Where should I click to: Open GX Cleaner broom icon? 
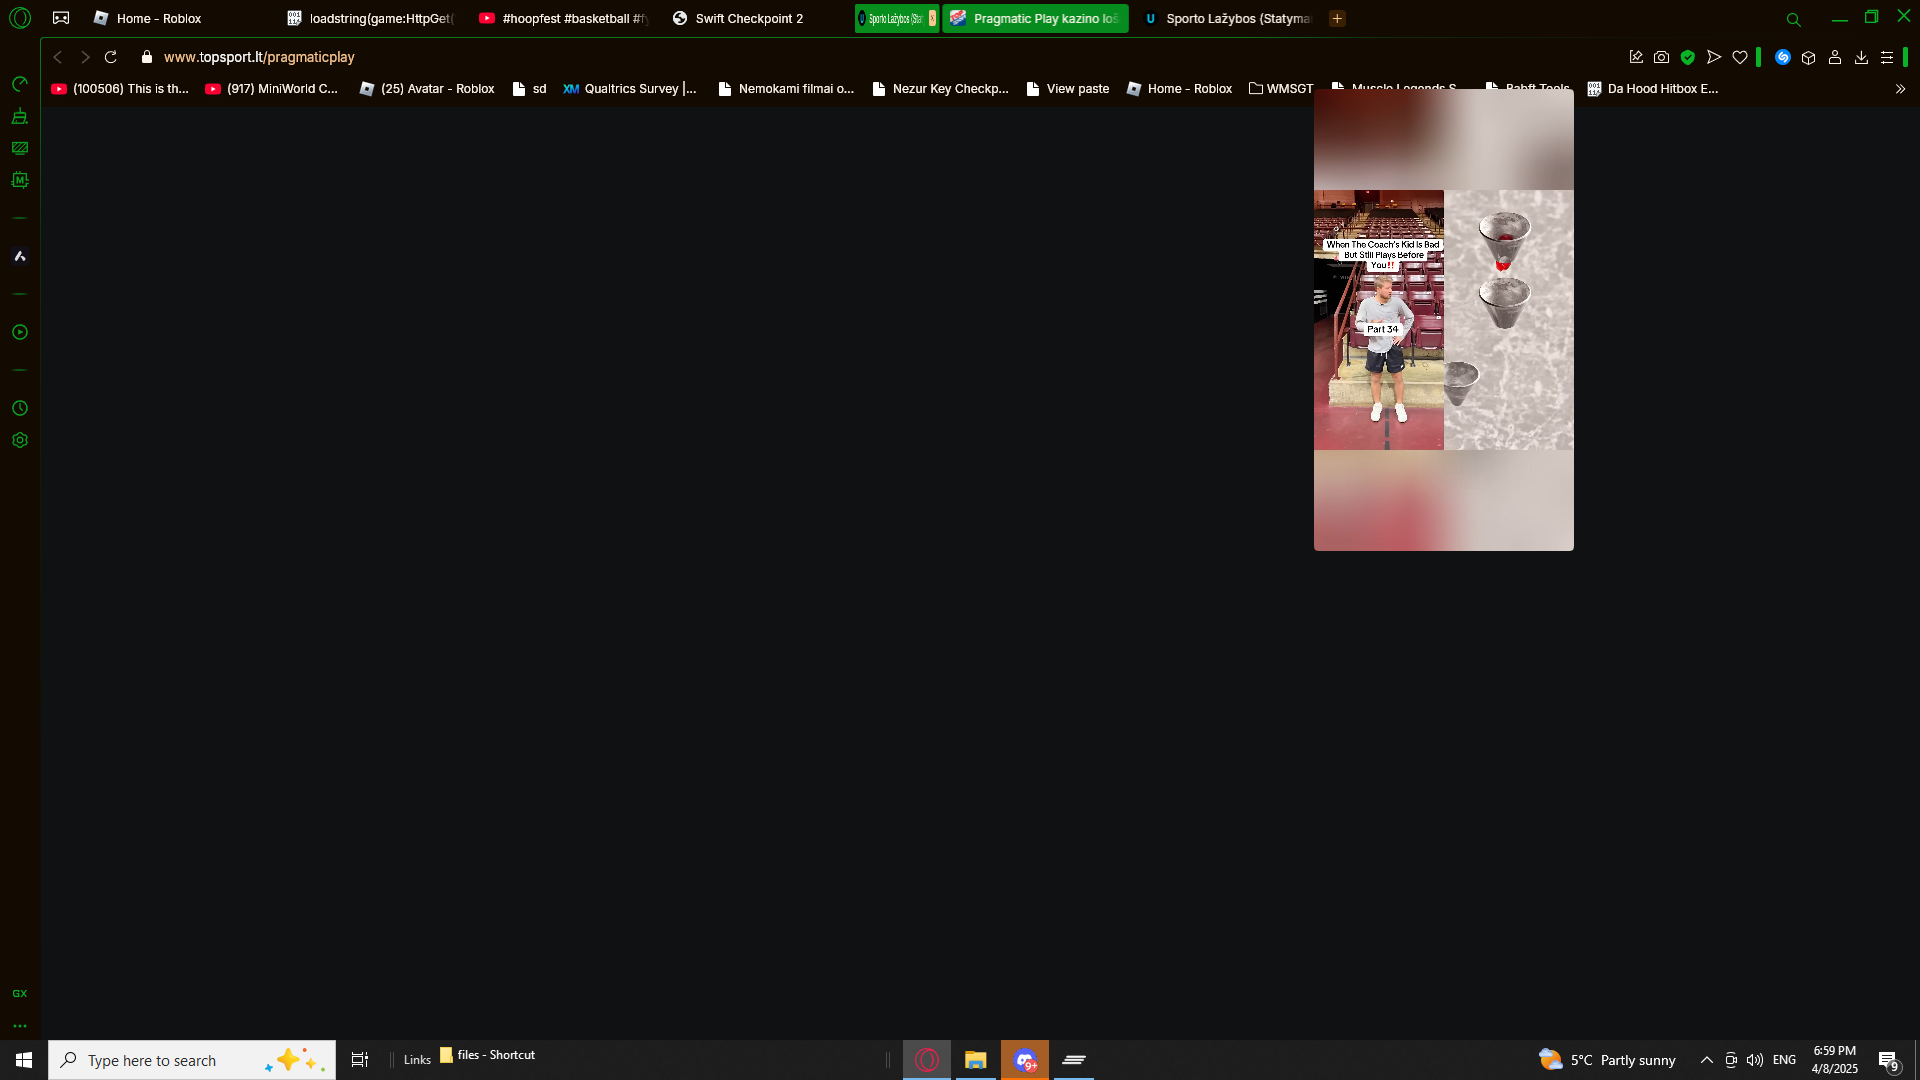click(19, 116)
